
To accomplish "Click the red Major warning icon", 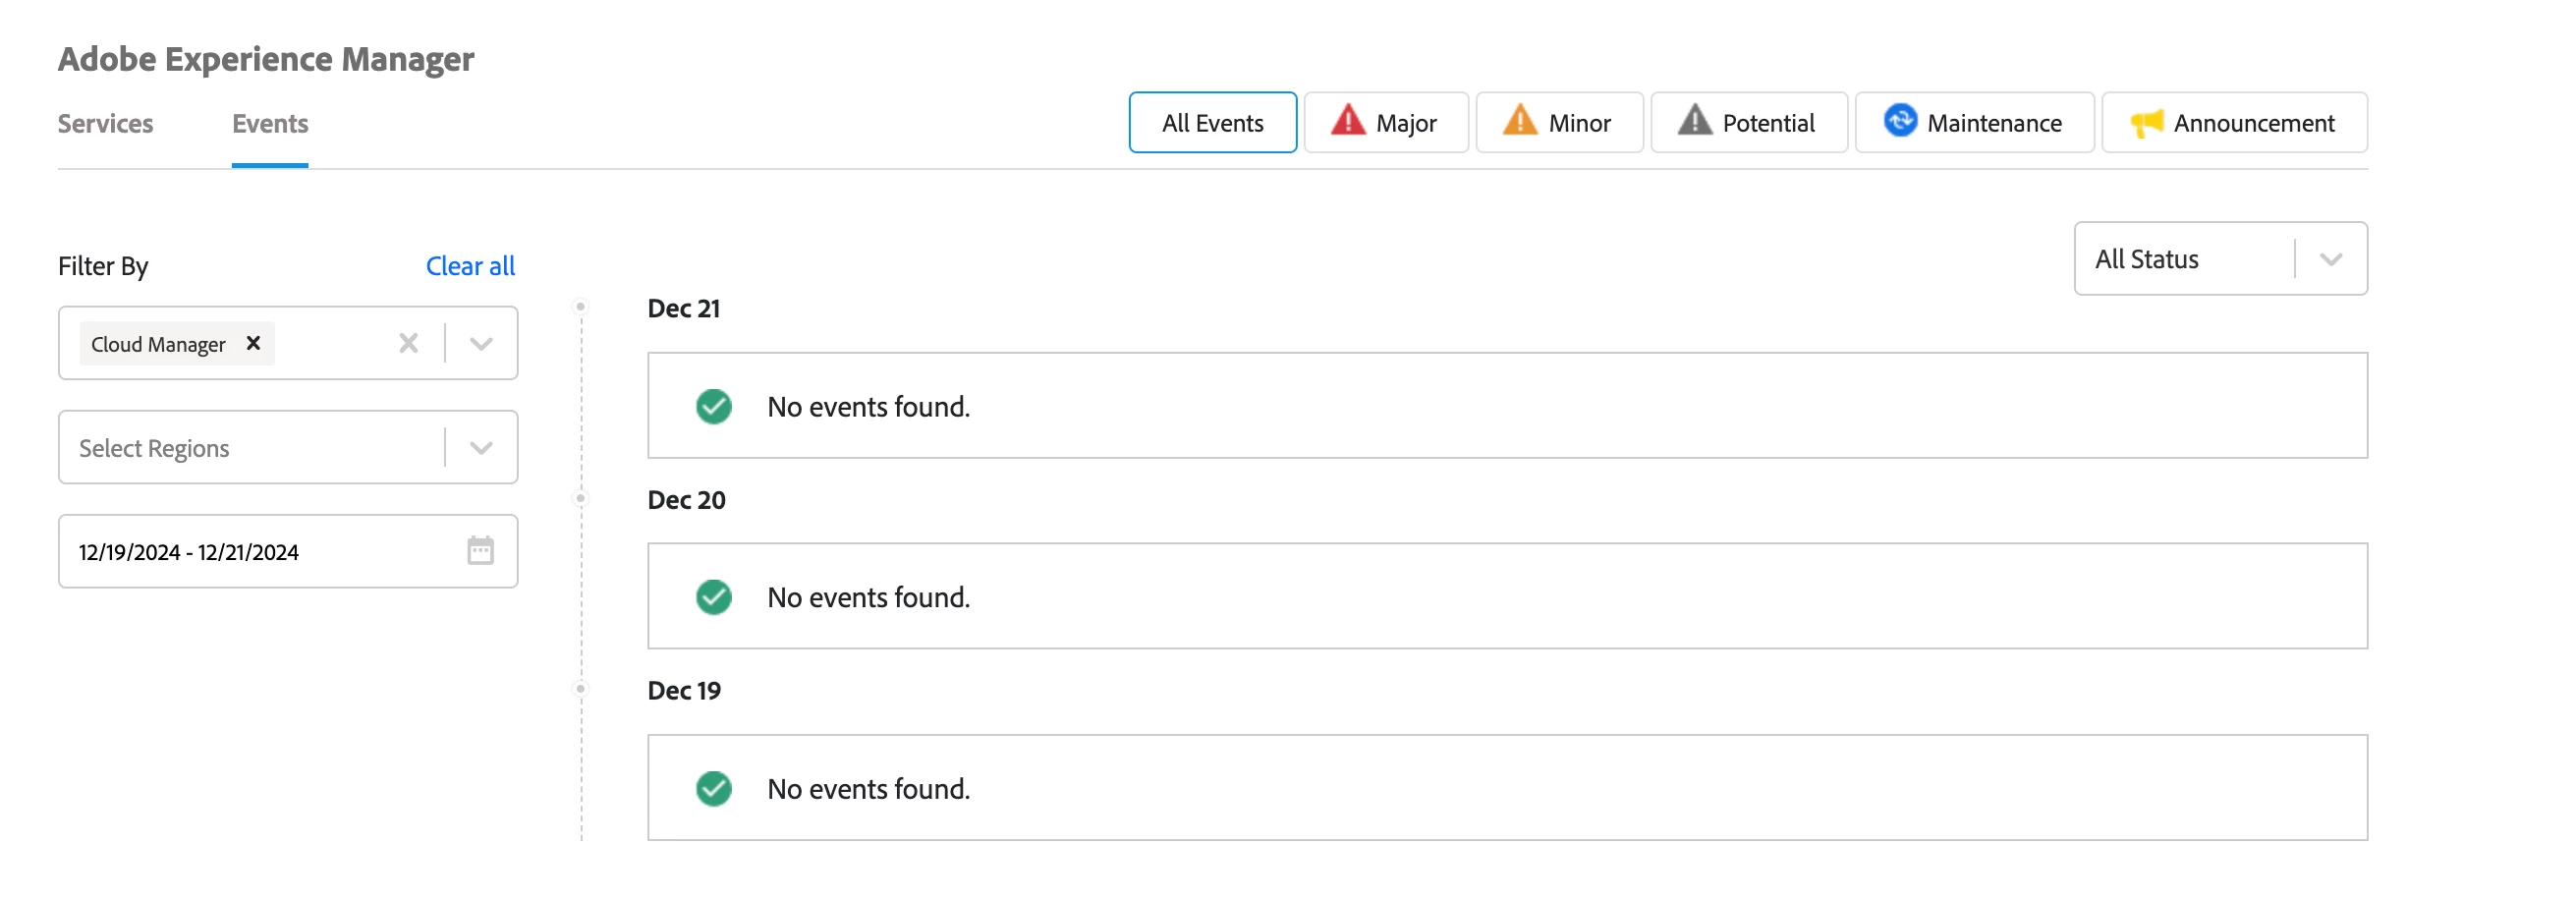I will [x=1348, y=121].
